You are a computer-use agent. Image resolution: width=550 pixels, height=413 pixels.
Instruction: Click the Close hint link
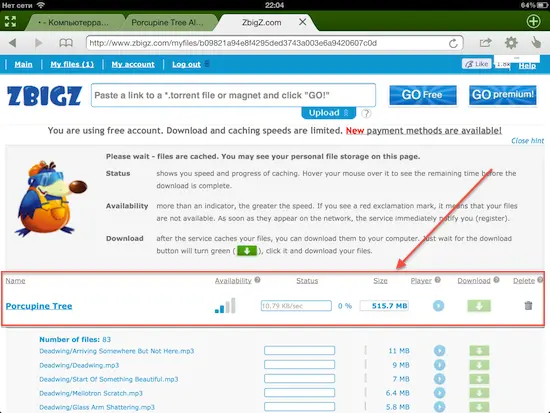tap(527, 140)
